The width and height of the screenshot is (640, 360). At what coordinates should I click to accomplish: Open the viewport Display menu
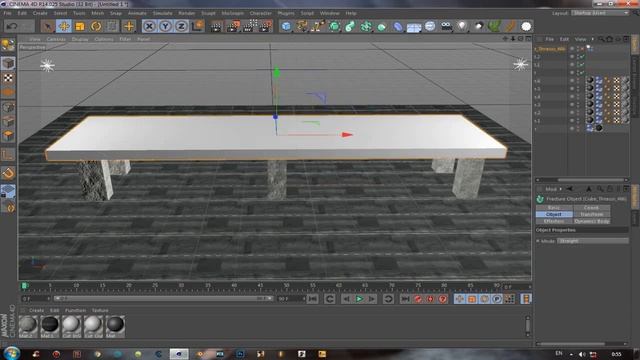(x=80, y=39)
